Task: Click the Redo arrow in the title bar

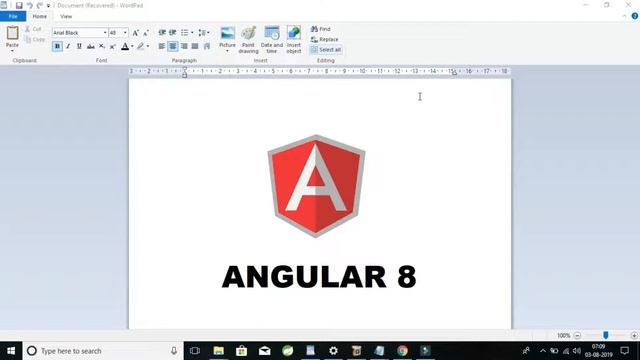Action: (x=40, y=5)
